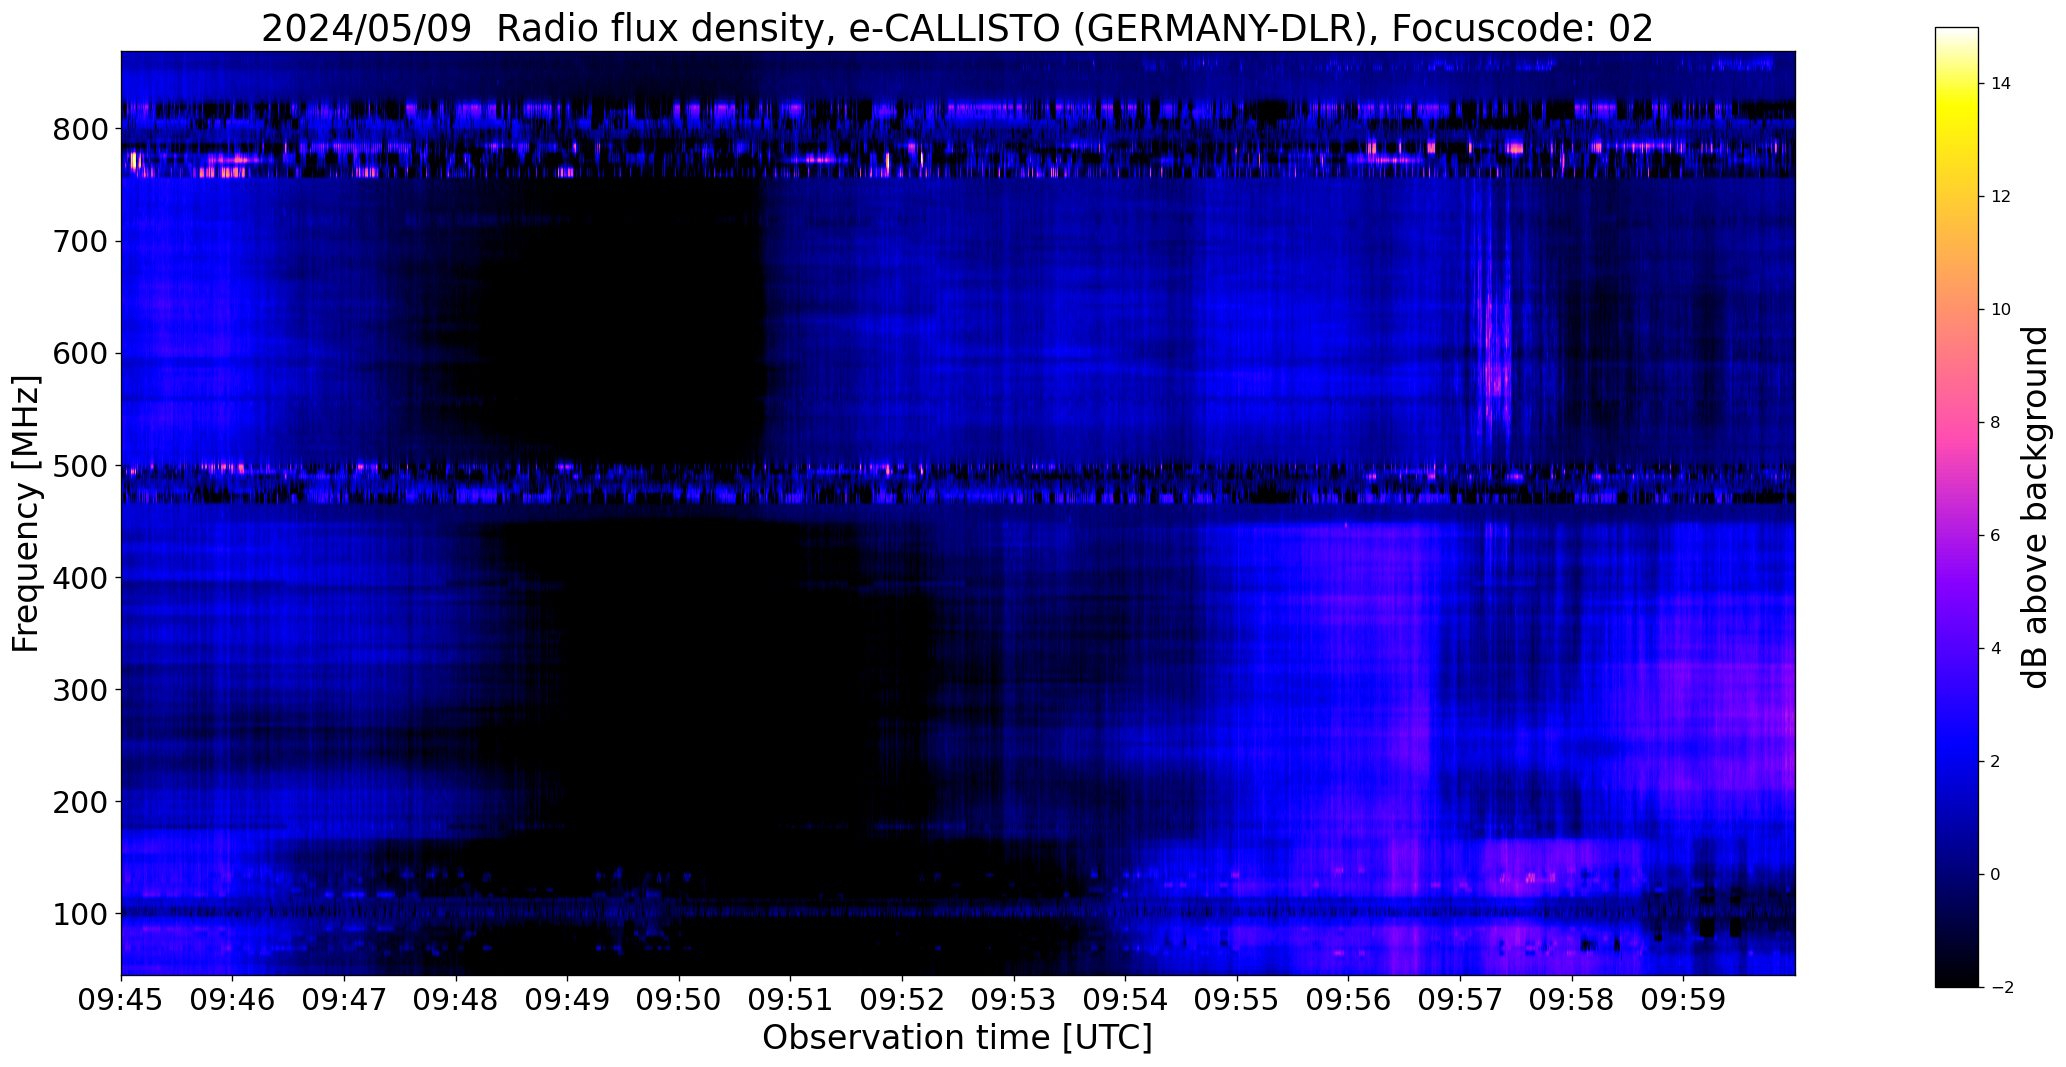Click the 200 frequency tick label

point(80,802)
